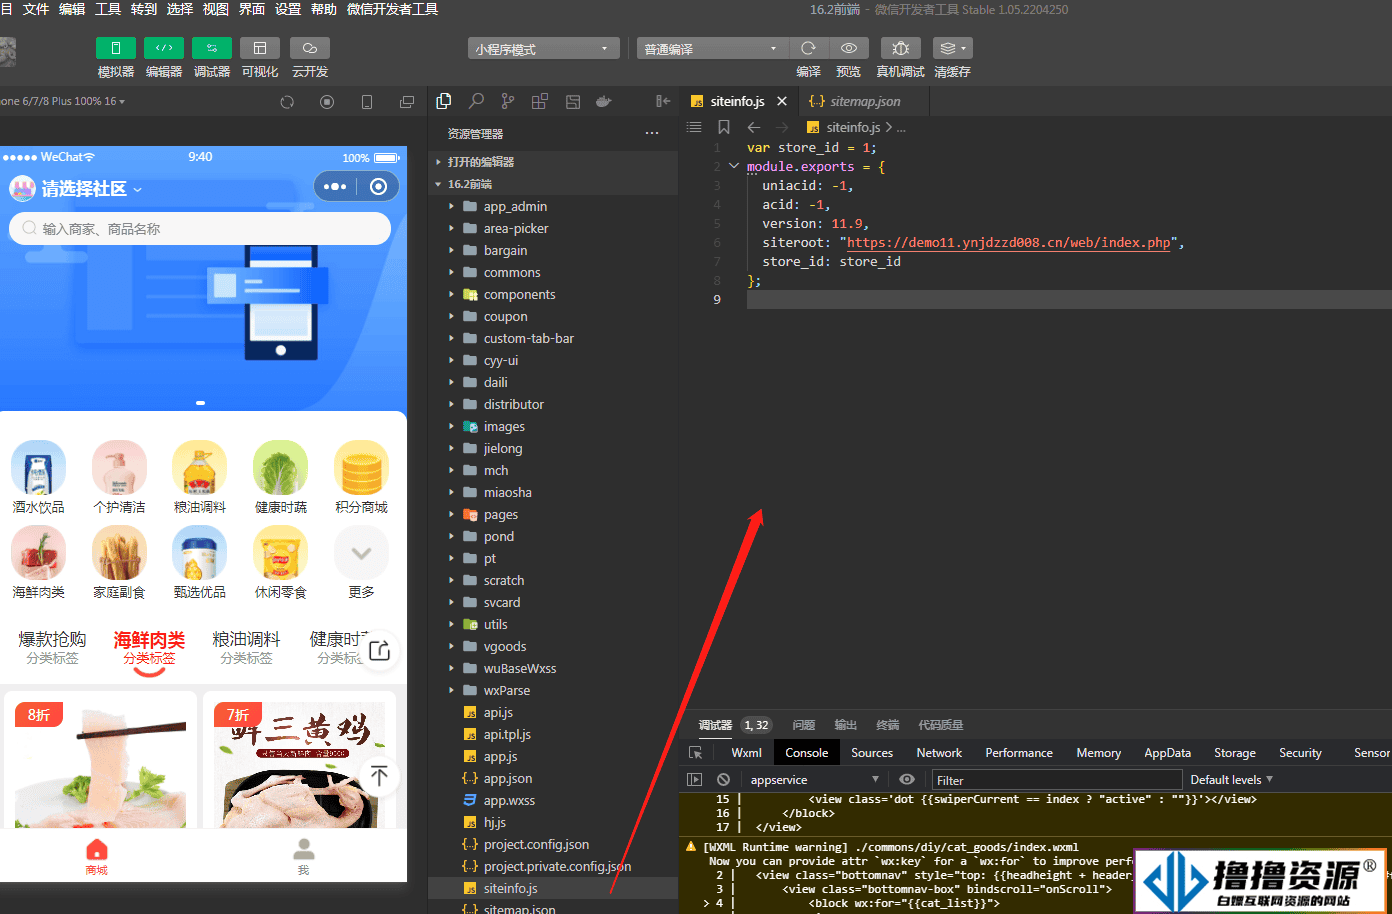Switch to the AppData devtools tab

tap(1168, 753)
